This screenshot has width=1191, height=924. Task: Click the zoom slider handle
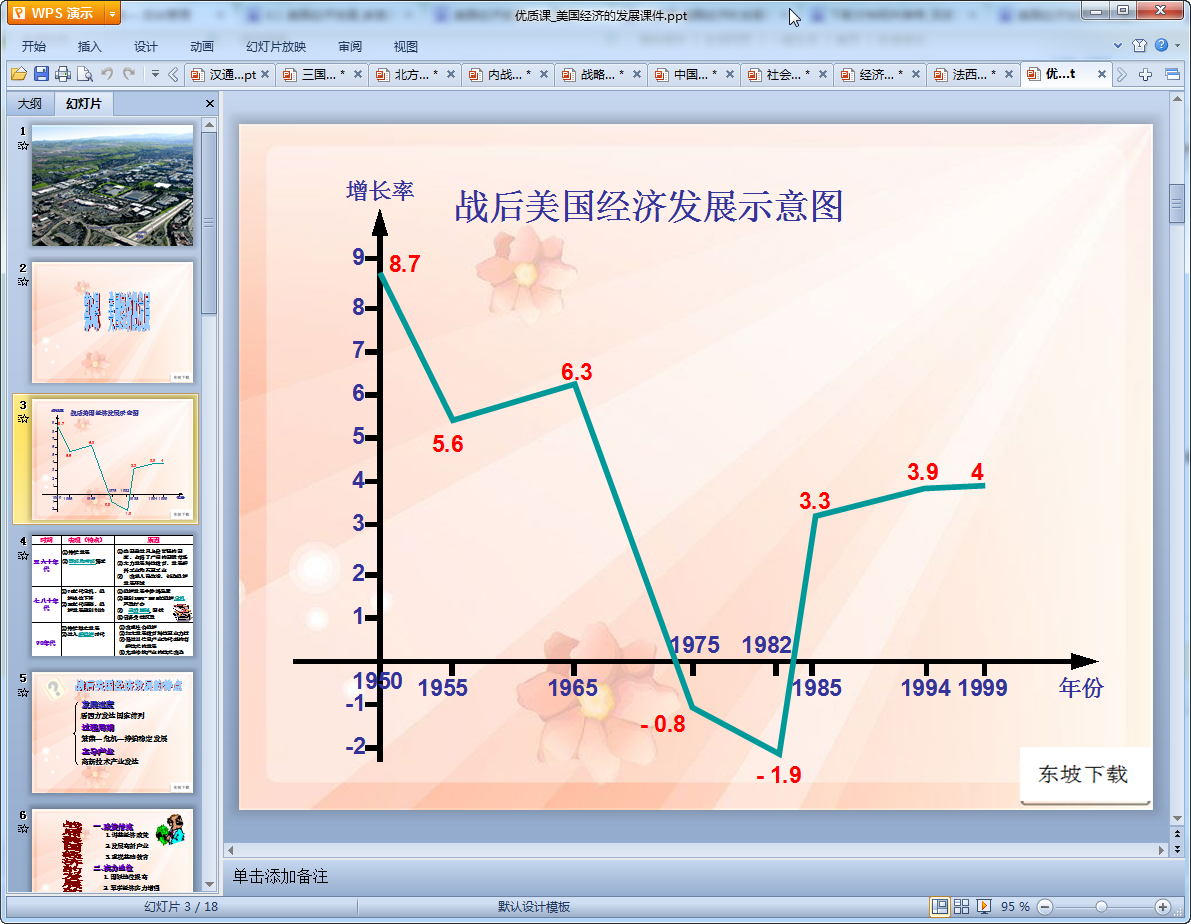pyautogui.click(x=1101, y=906)
